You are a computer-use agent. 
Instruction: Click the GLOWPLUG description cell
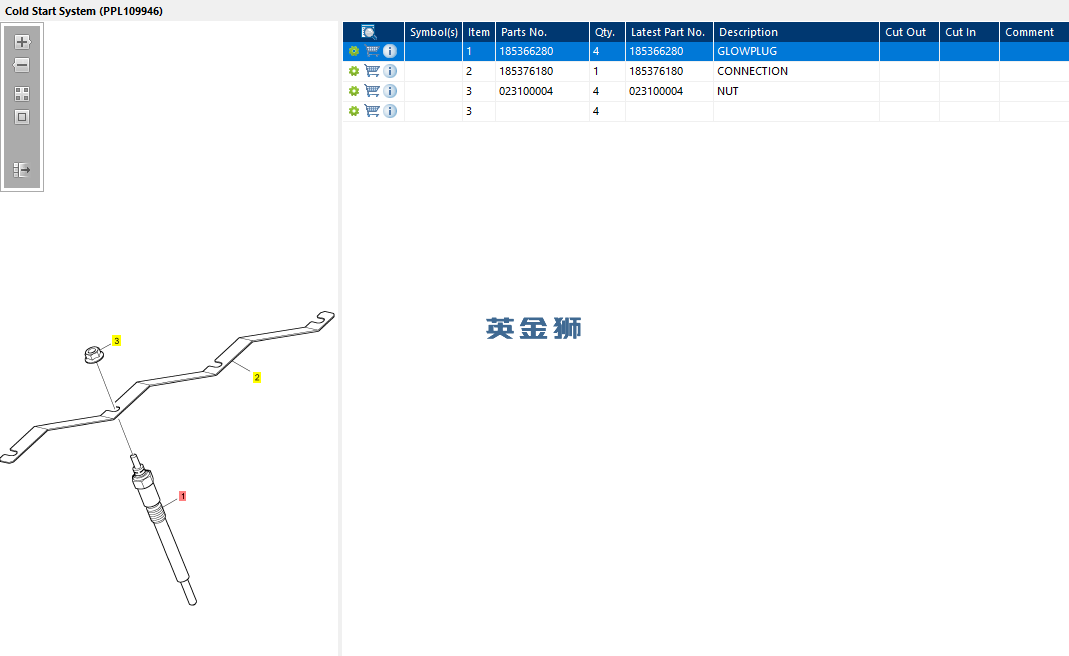pyautogui.click(x=796, y=51)
